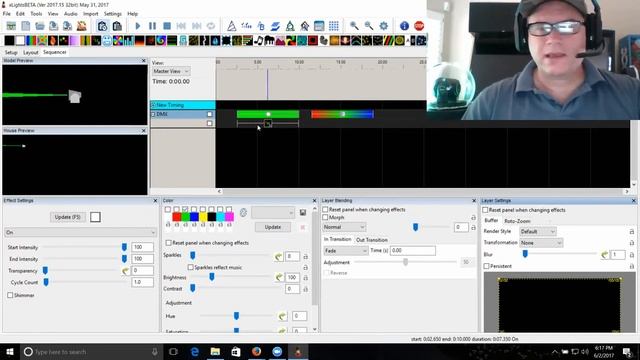Click the Brightness slider handle
640x360 pixels.
[212, 277]
